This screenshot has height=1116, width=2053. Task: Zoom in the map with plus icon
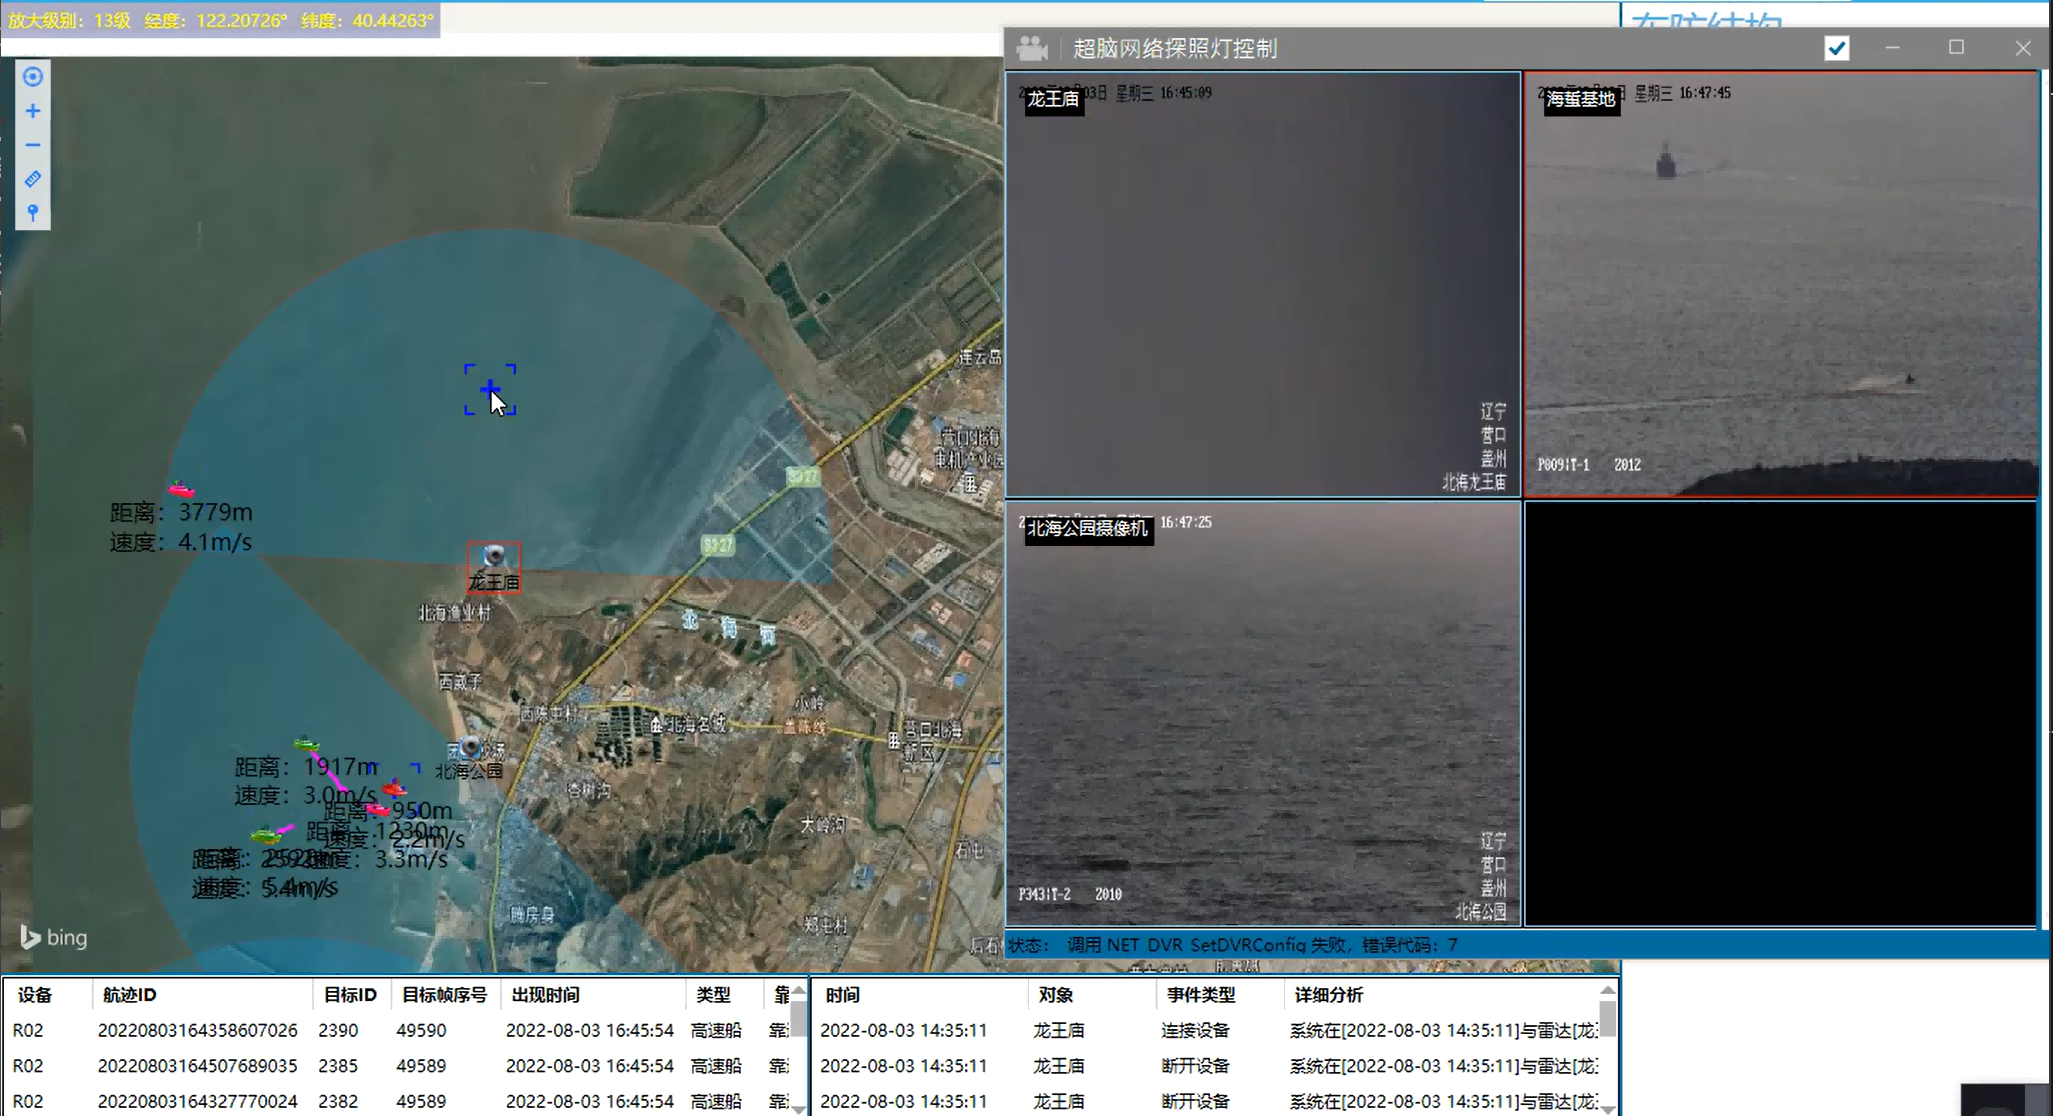(x=33, y=111)
